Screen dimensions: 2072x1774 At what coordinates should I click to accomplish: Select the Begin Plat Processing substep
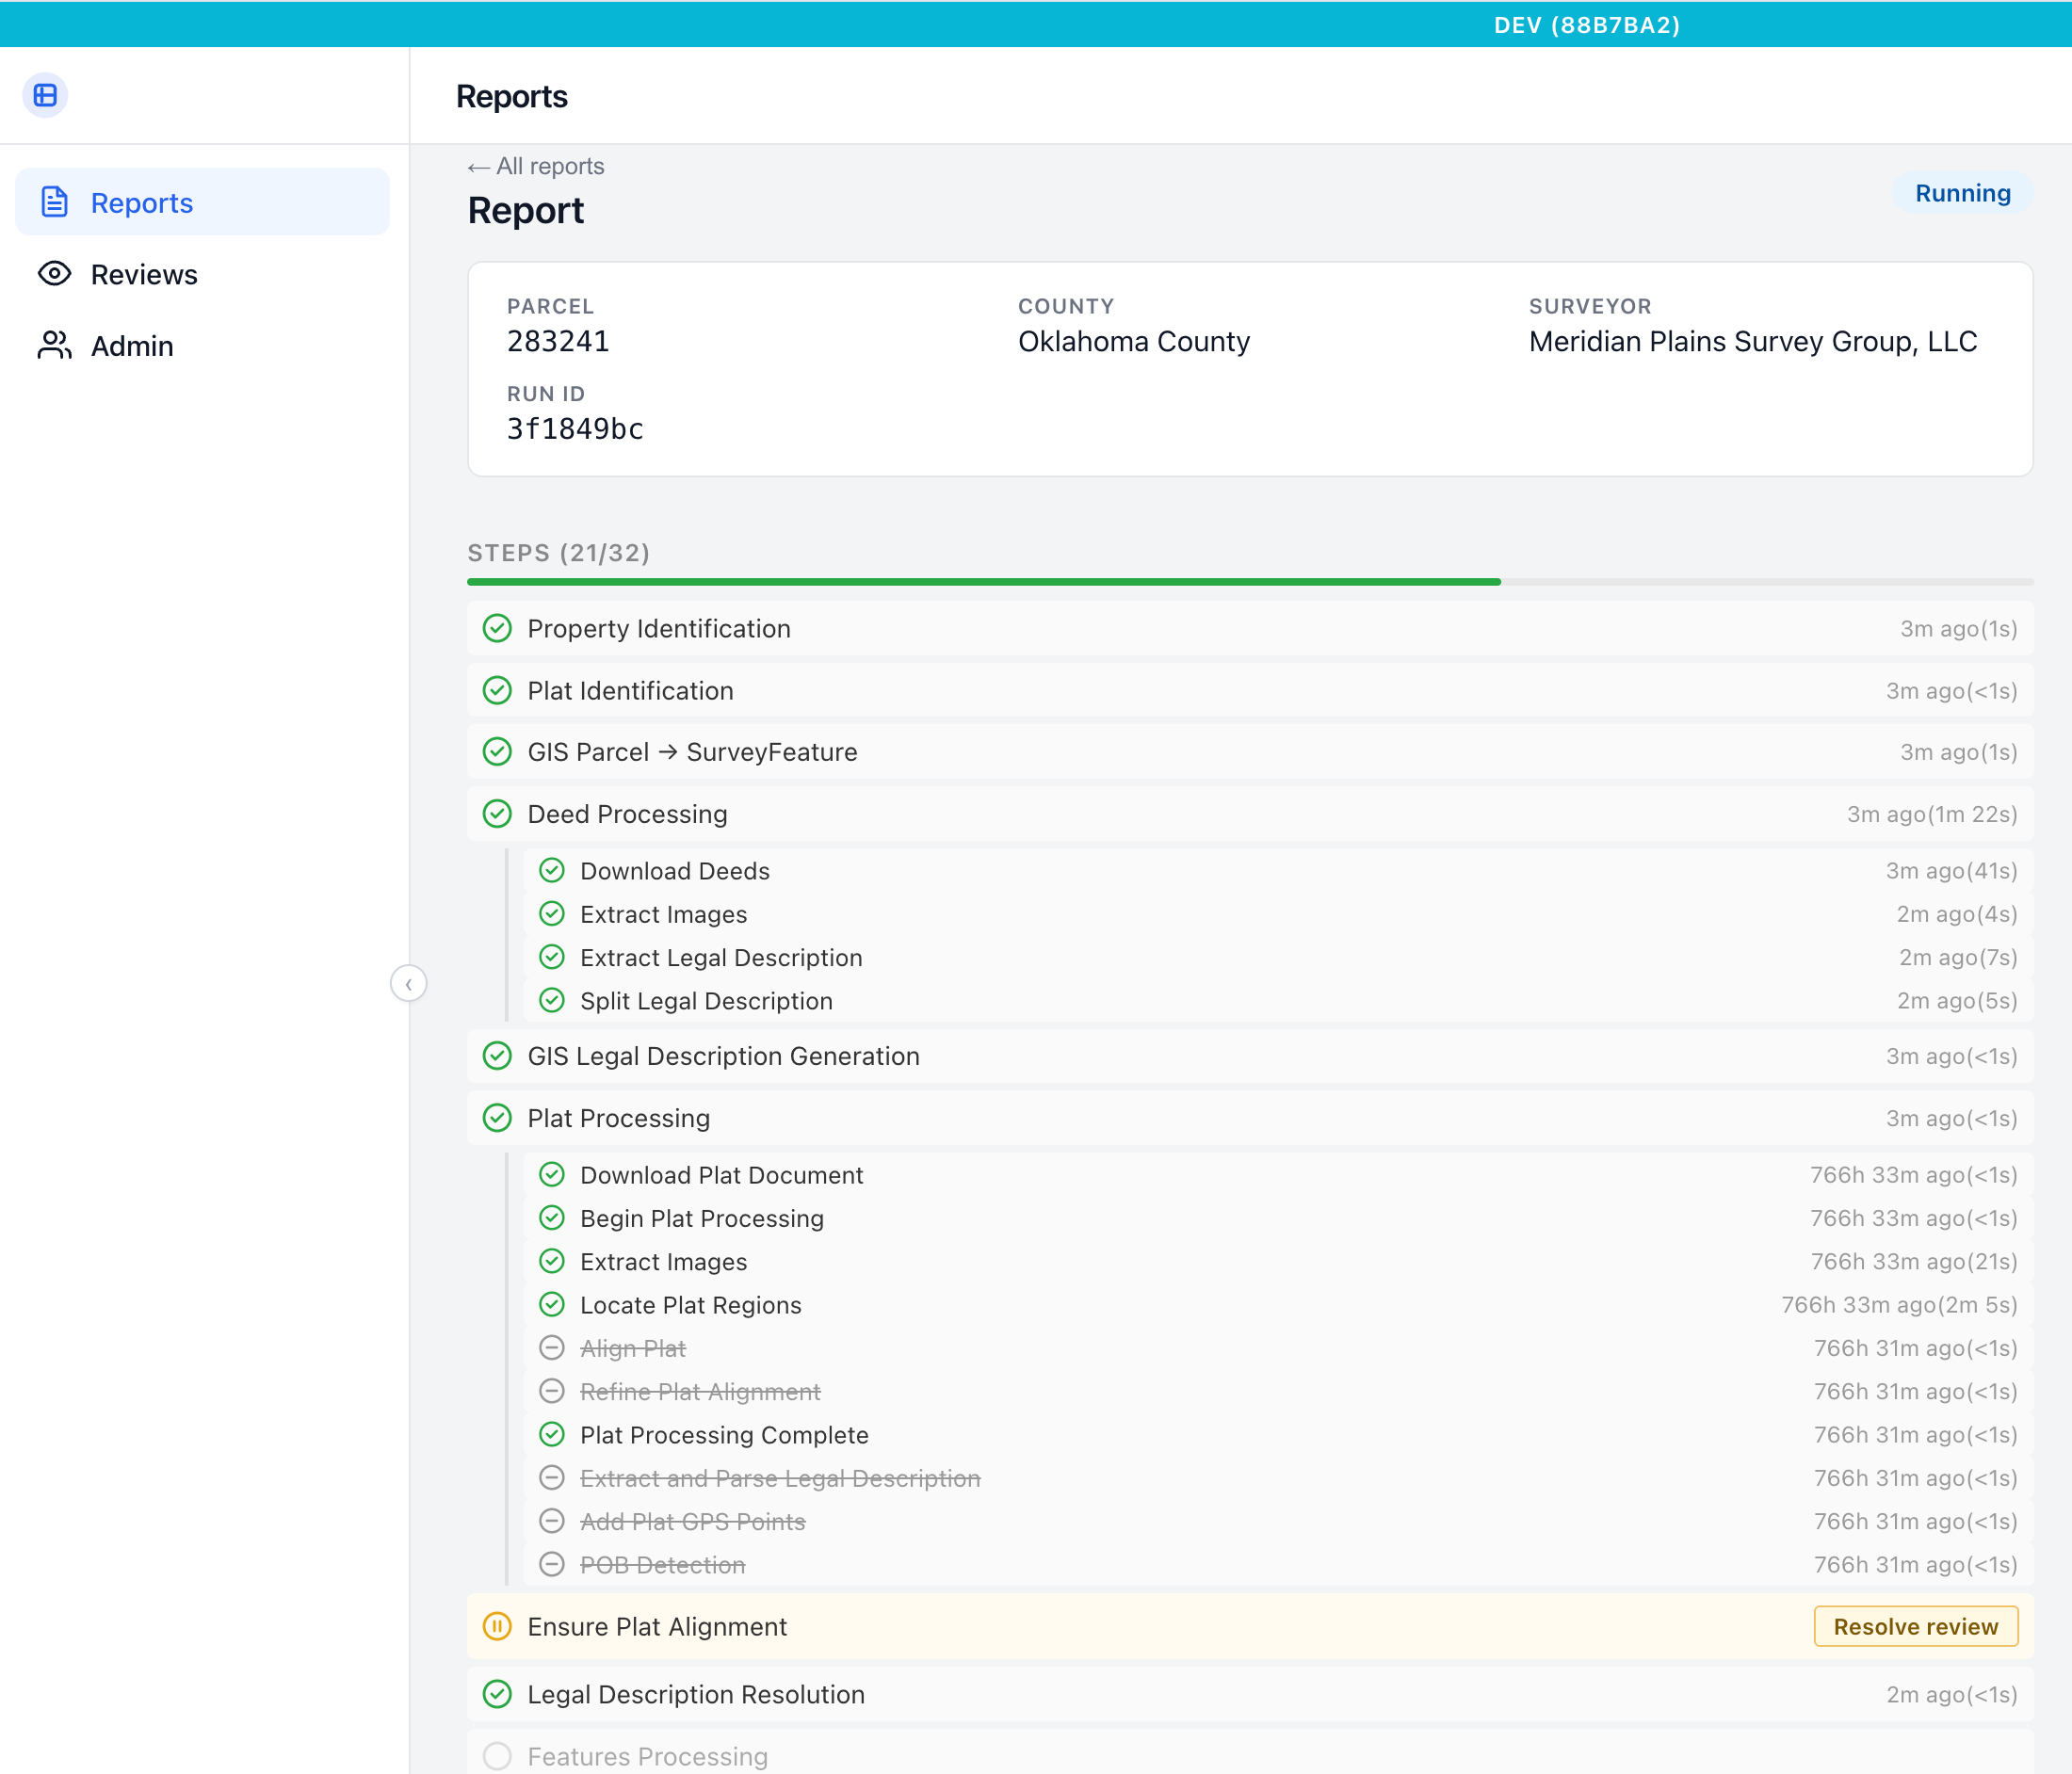[1278, 1218]
